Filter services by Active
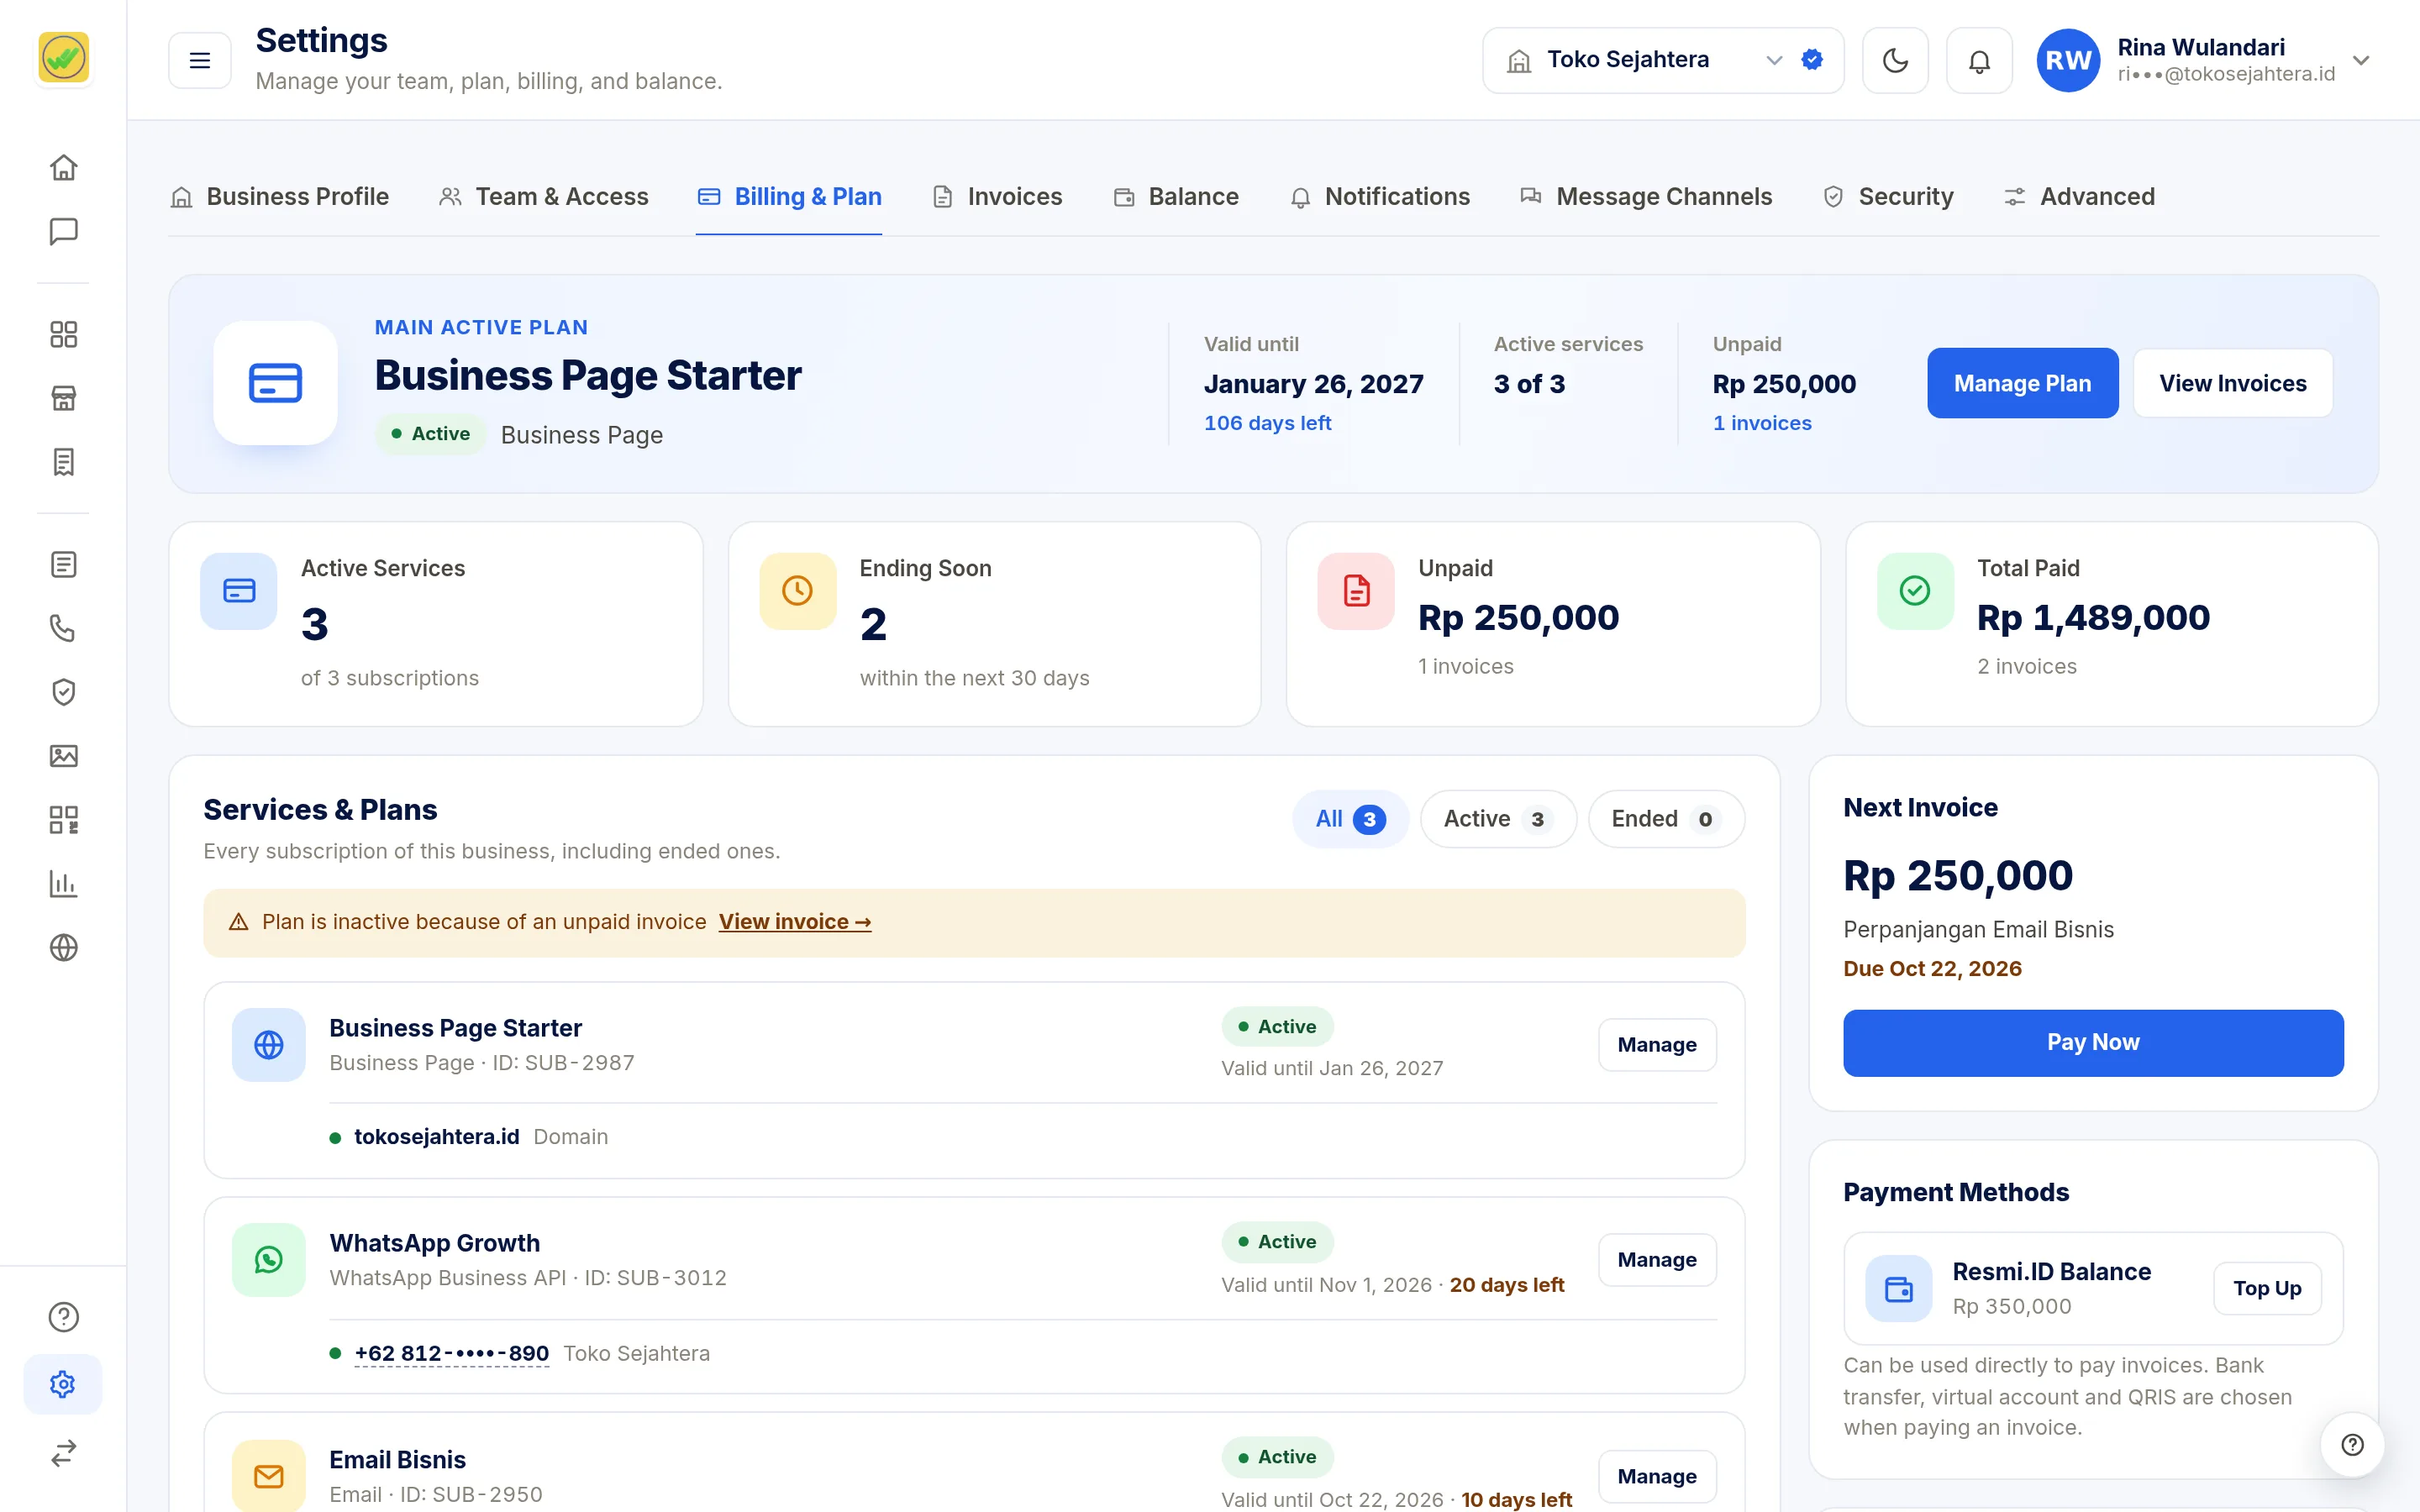The image size is (2420, 1512). click(1498, 819)
